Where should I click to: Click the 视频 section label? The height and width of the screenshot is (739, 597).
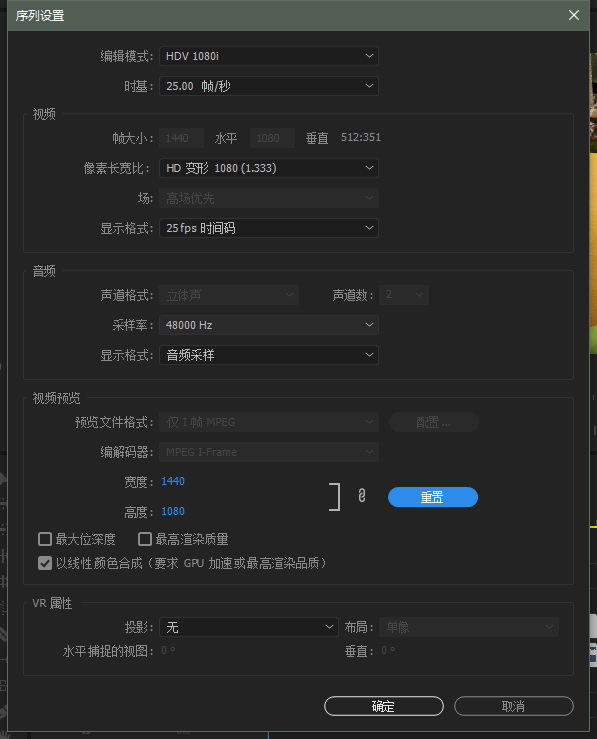44,114
